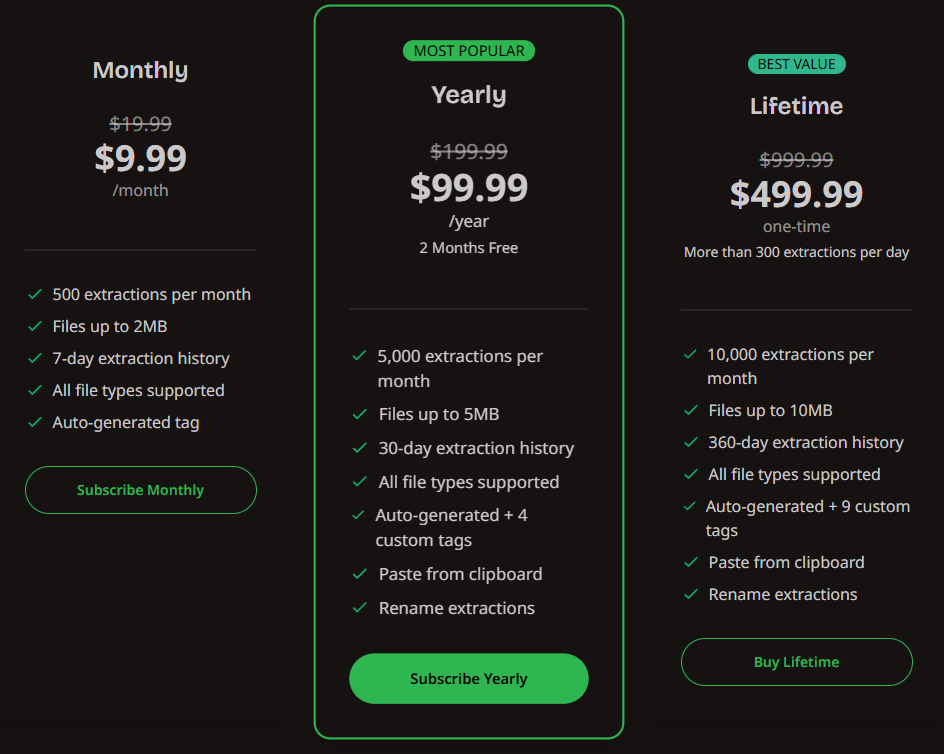Click checkmark next to Files up to 2MB
This screenshot has height=754, width=944.
click(35, 327)
